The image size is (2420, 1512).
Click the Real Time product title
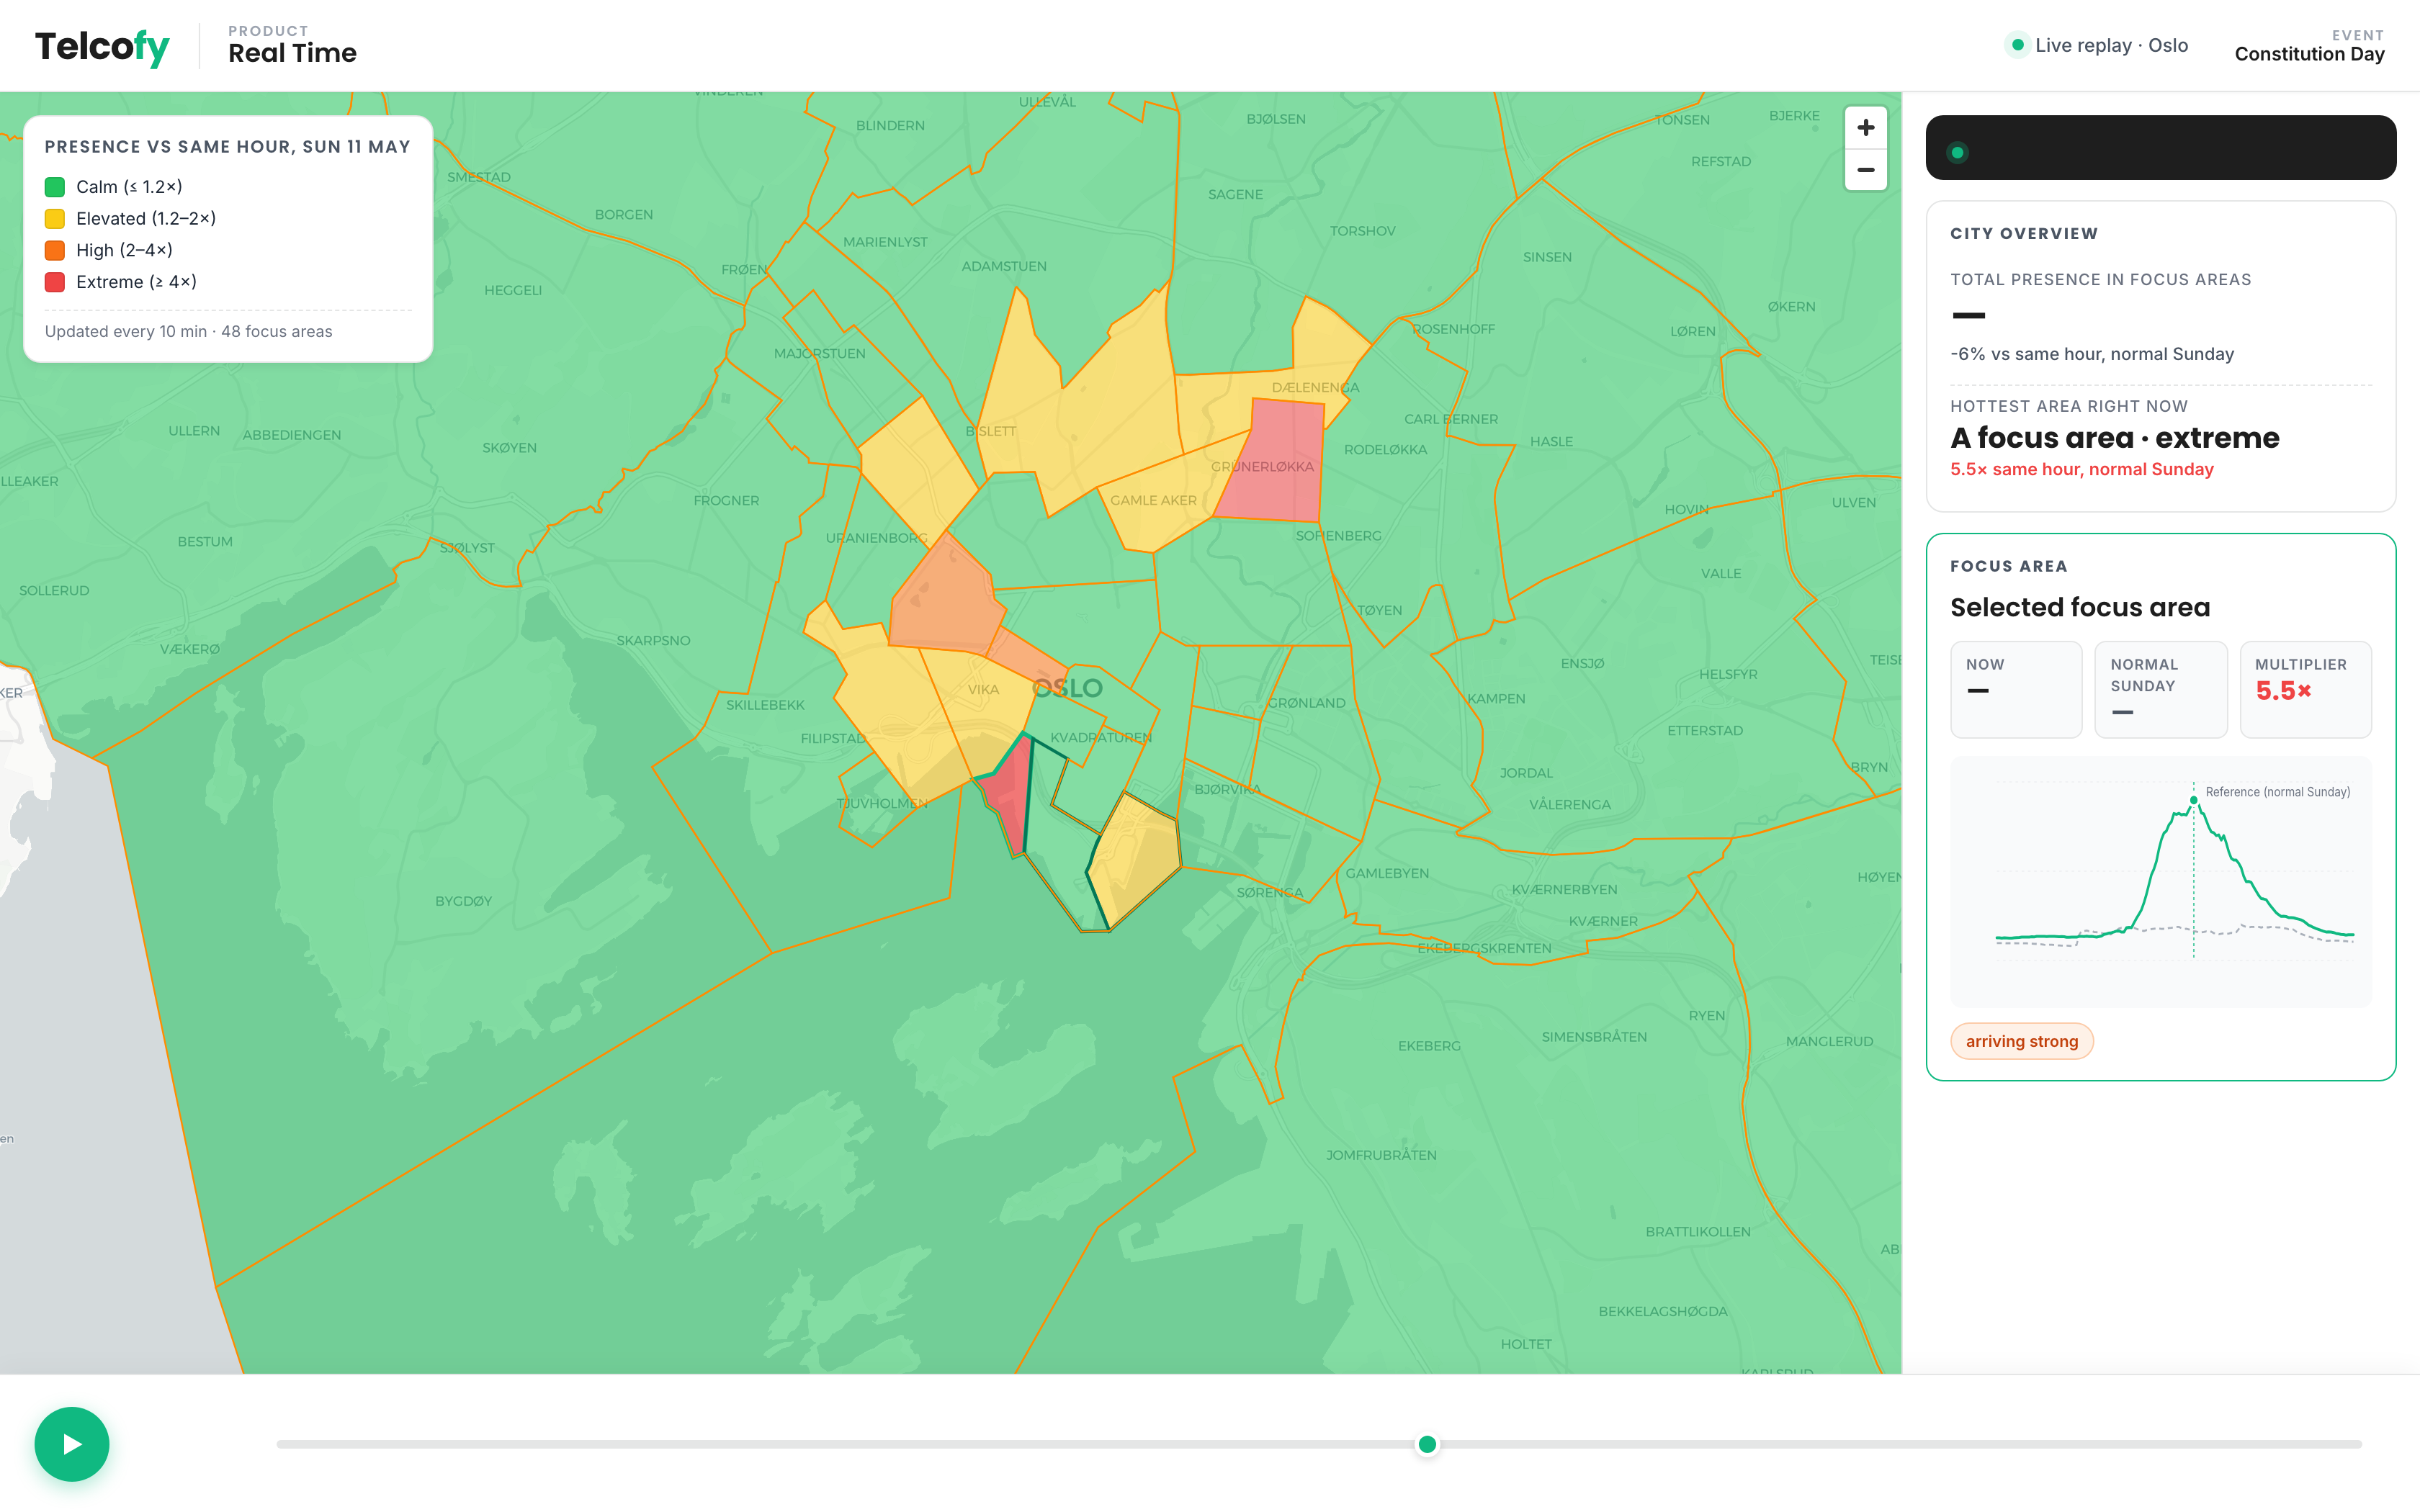[x=292, y=53]
